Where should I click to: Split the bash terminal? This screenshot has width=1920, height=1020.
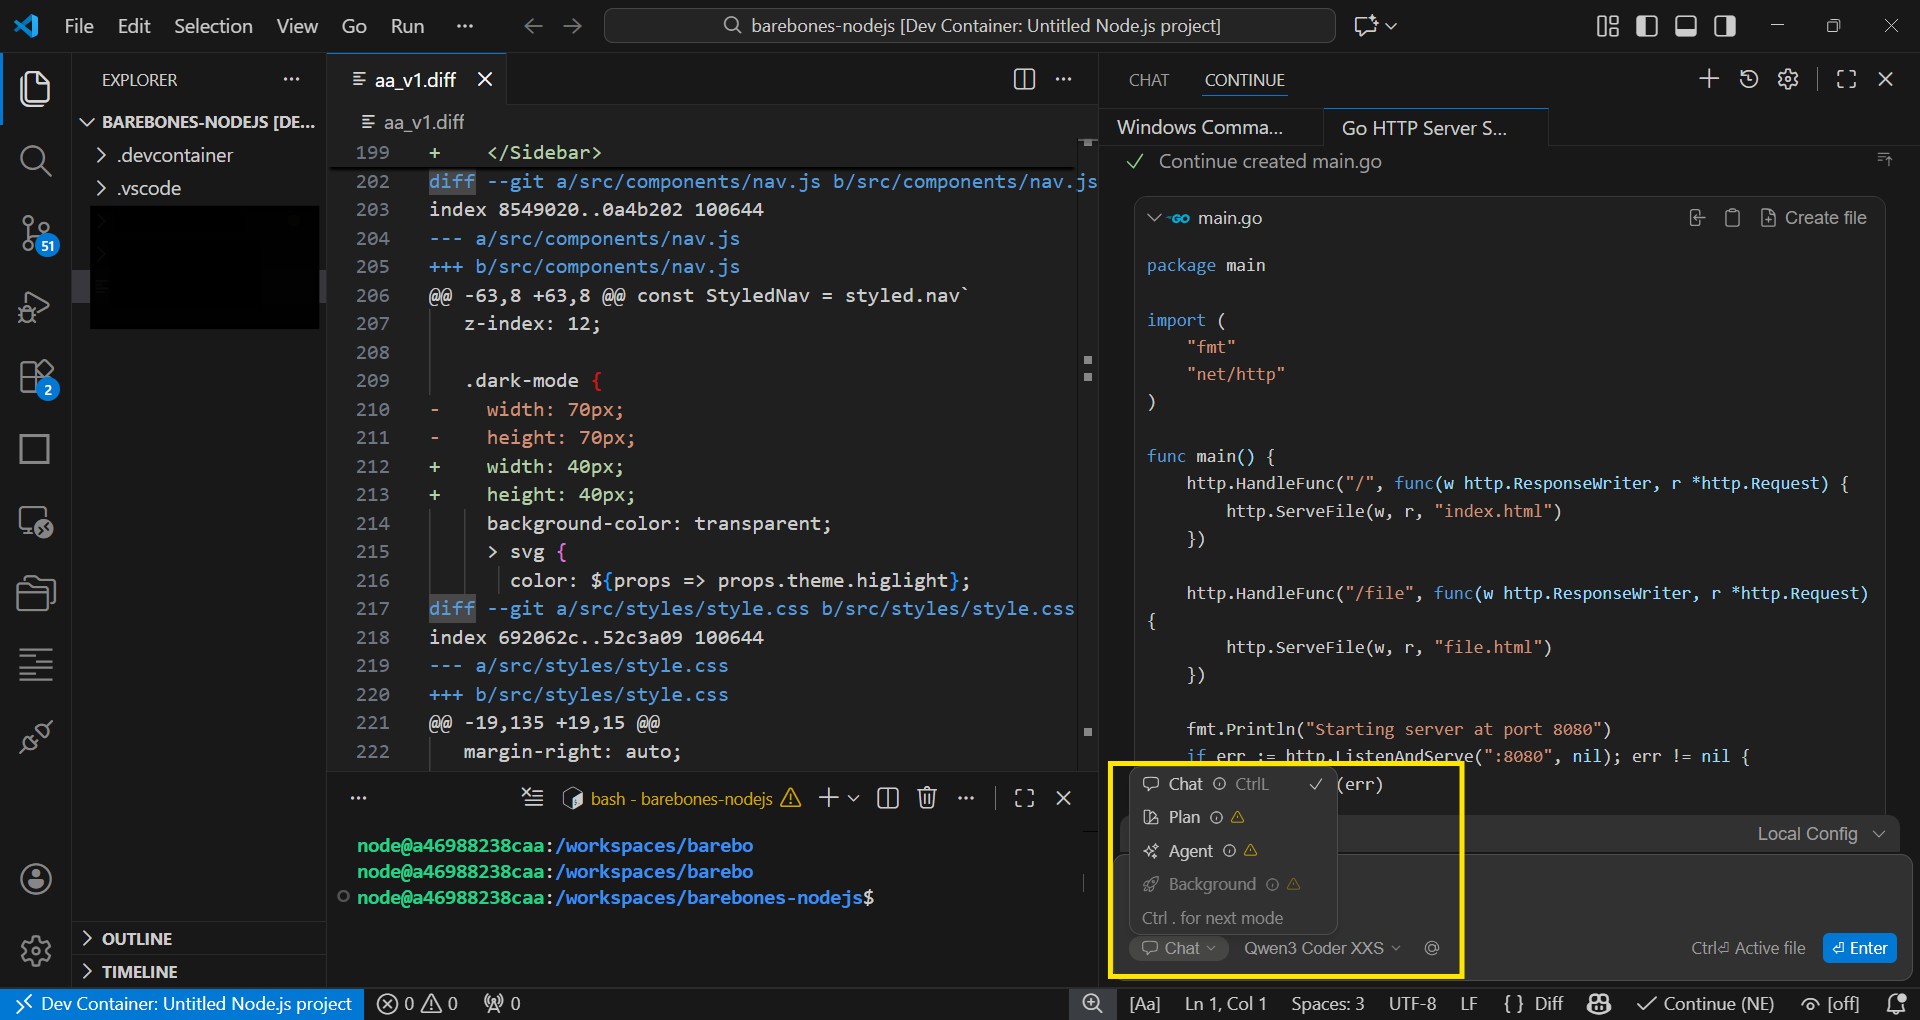887,798
